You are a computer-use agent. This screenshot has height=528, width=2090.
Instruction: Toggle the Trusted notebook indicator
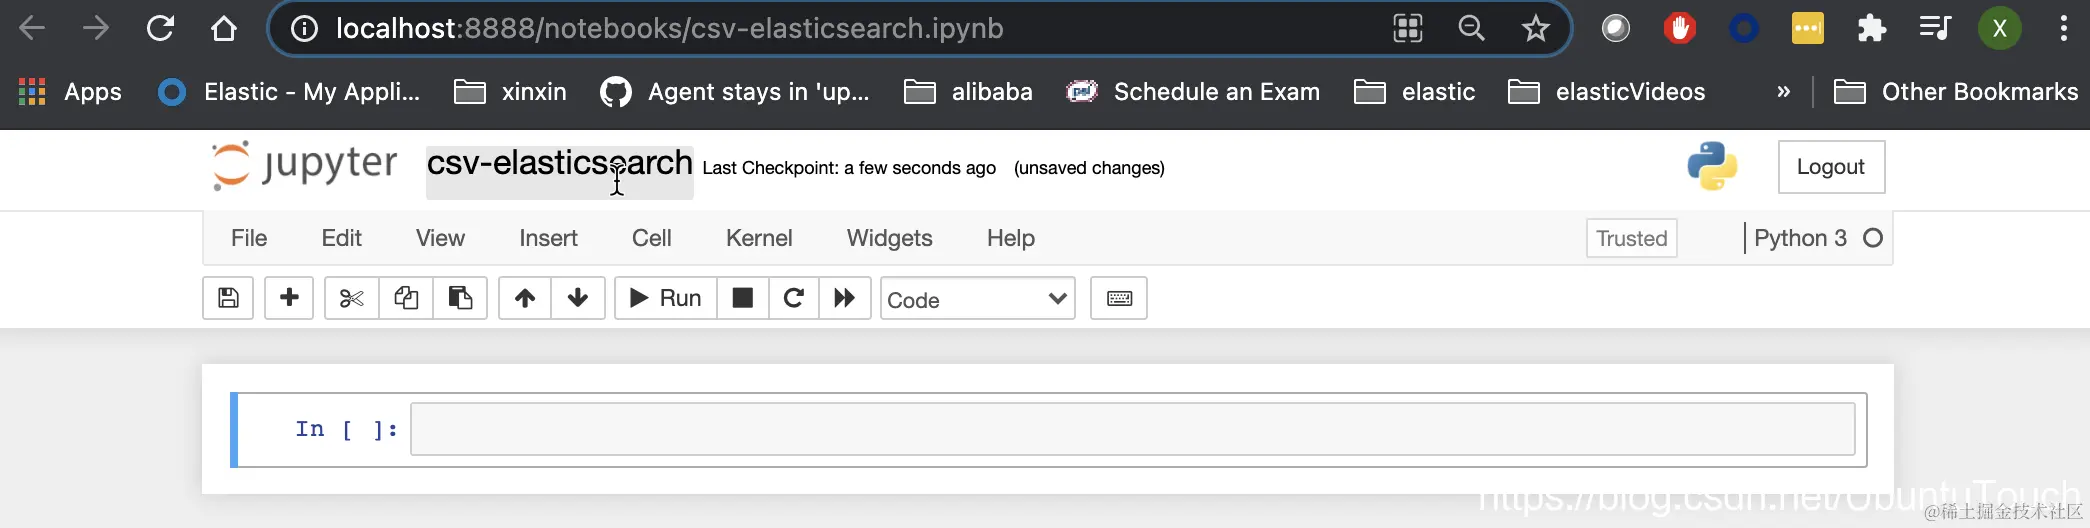[x=1631, y=238]
